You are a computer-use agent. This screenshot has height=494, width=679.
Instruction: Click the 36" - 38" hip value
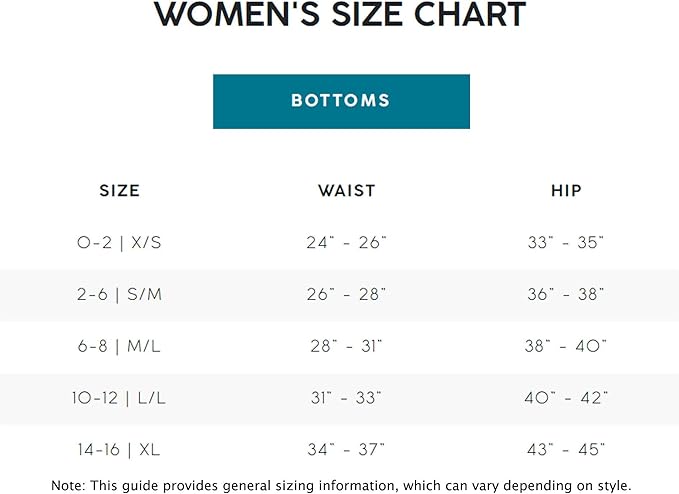point(566,294)
